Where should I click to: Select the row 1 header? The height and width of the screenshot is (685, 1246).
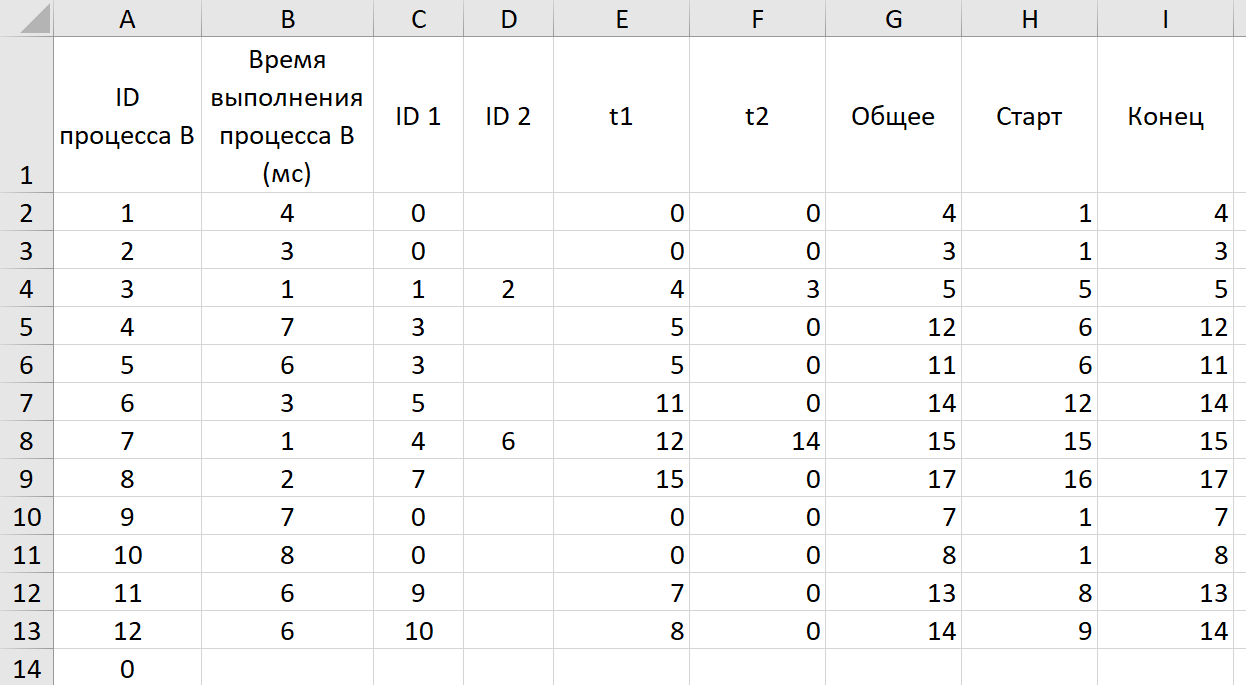[26, 115]
